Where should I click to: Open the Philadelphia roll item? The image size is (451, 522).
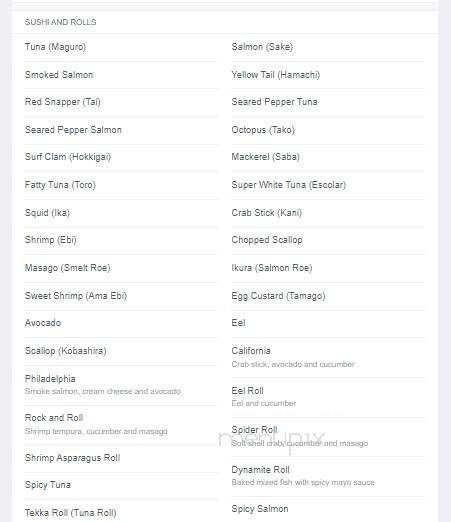click(x=121, y=385)
